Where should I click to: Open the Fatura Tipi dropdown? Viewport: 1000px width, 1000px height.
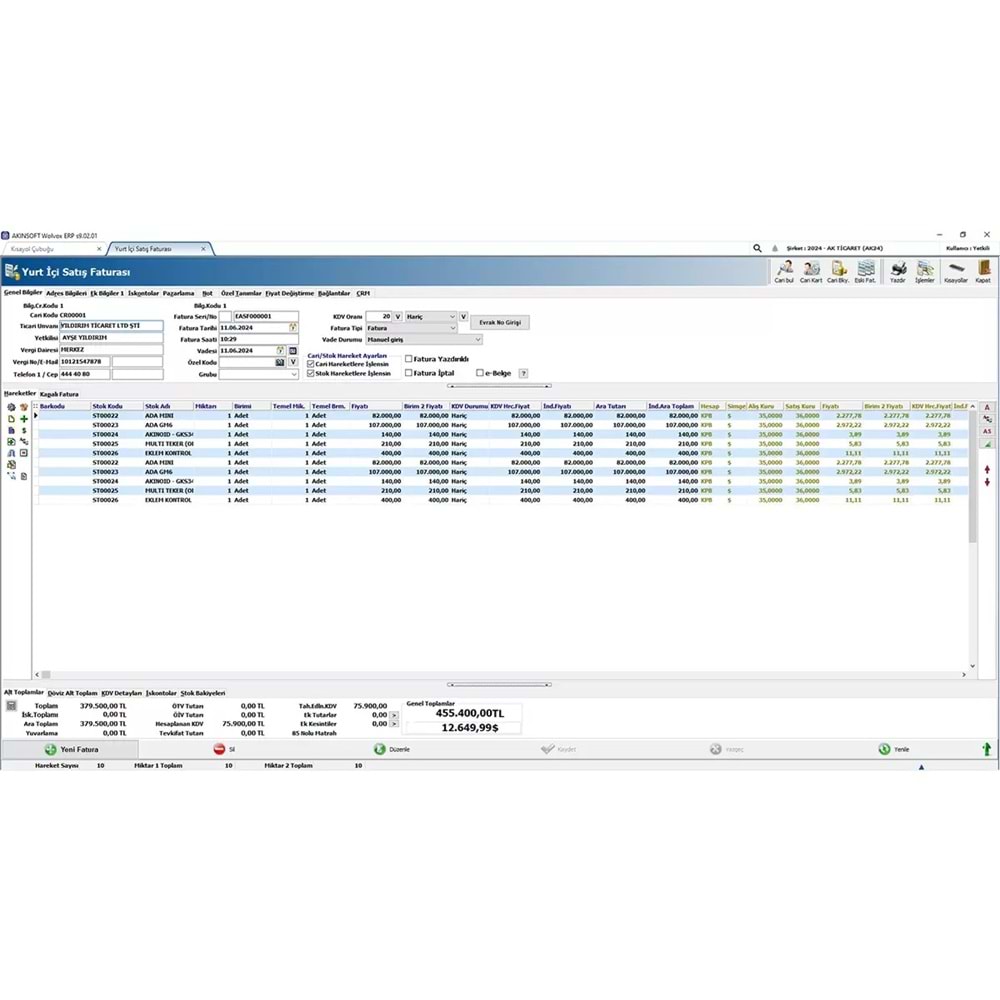(452, 328)
